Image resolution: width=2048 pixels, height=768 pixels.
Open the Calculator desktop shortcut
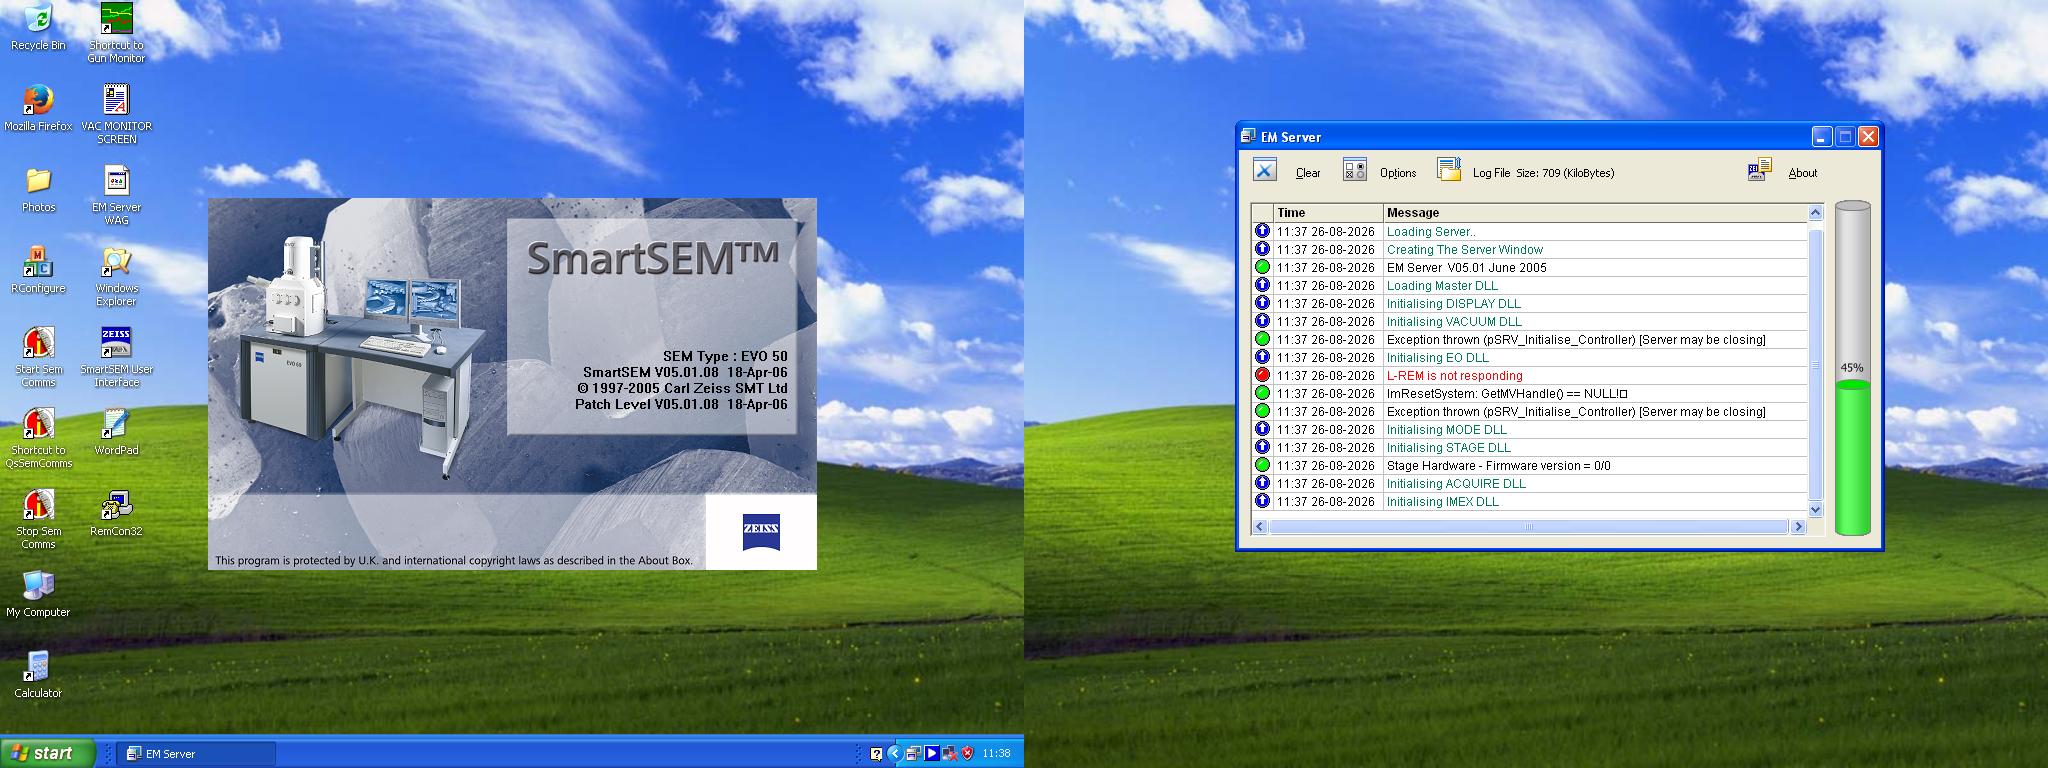[38, 675]
